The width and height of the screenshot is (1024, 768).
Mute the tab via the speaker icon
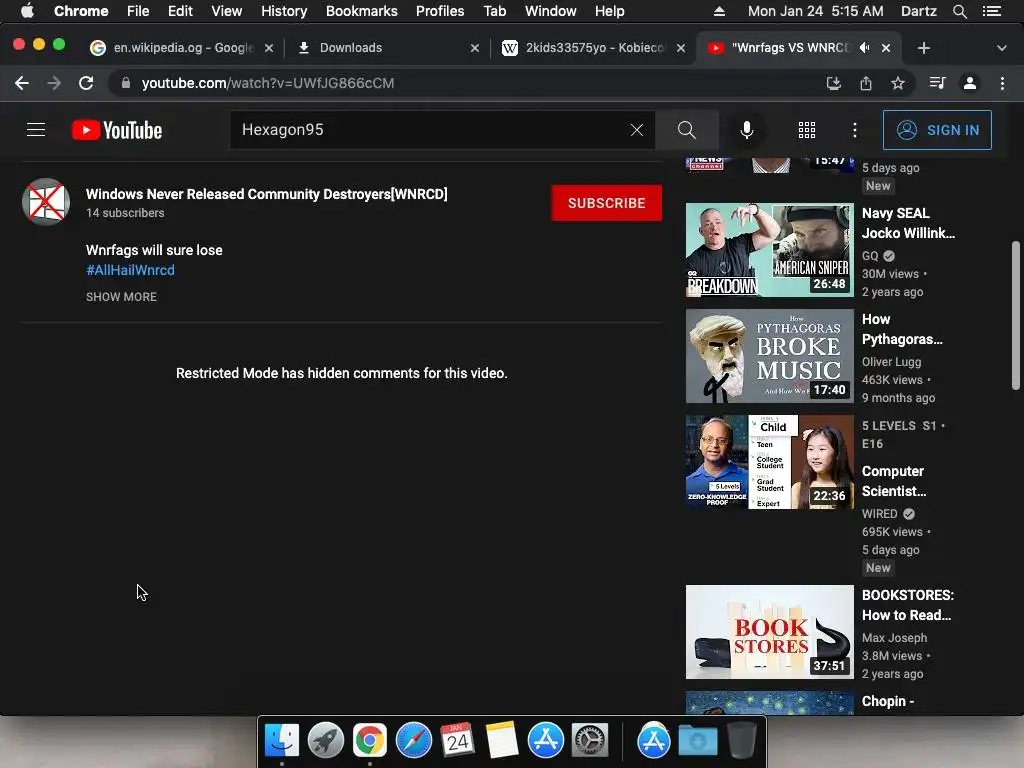(865, 48)
